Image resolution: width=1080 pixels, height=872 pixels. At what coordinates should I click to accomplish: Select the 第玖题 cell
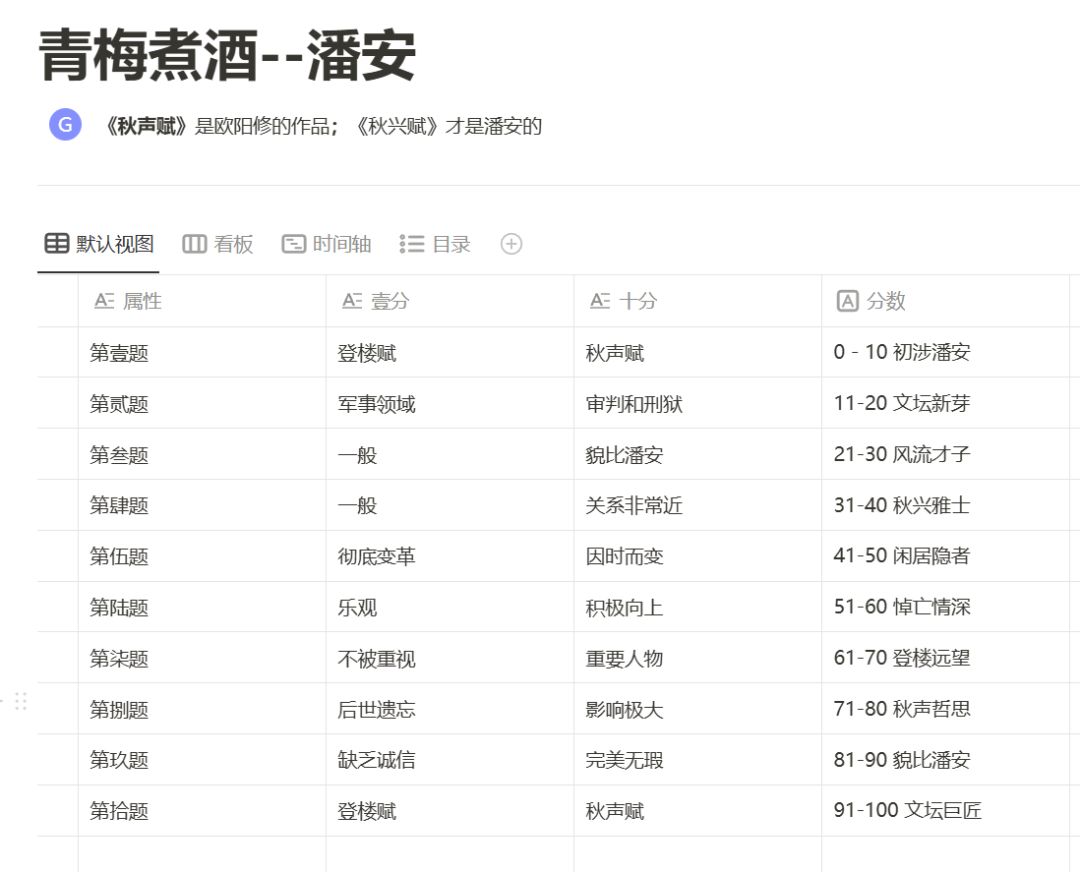(x=202, y=760)
